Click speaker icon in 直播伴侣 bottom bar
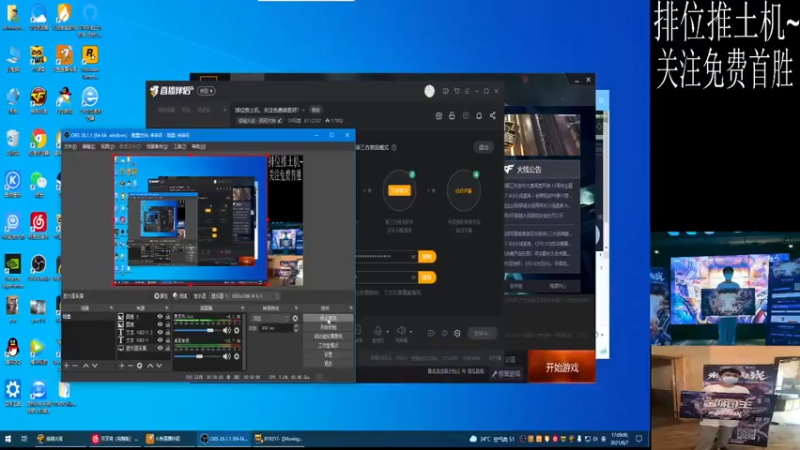This screenshot has width=800, height=450. pos(401,331)
